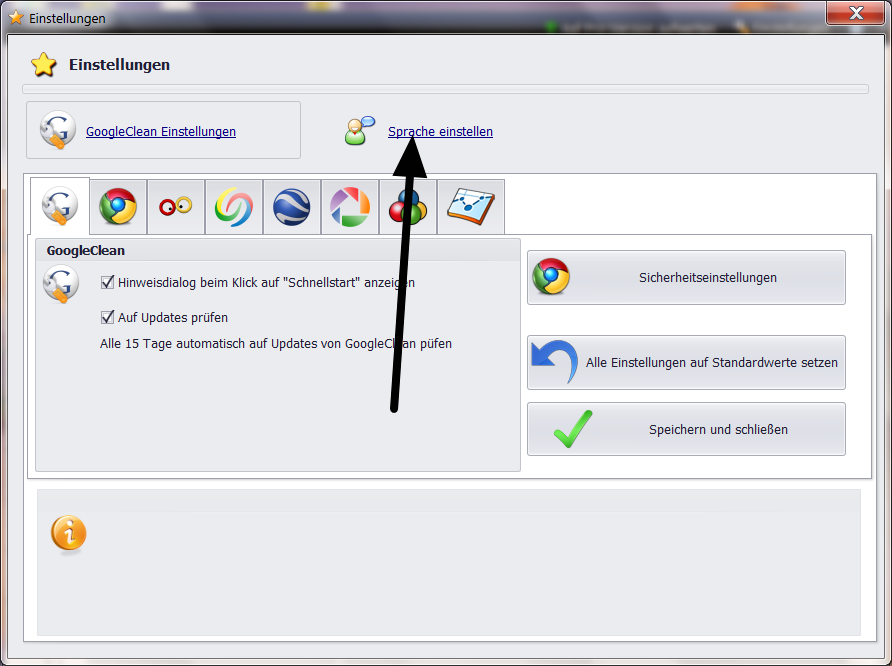
Task: Open the chart notepad analytics tab
Action: click(x=471, y=206)
